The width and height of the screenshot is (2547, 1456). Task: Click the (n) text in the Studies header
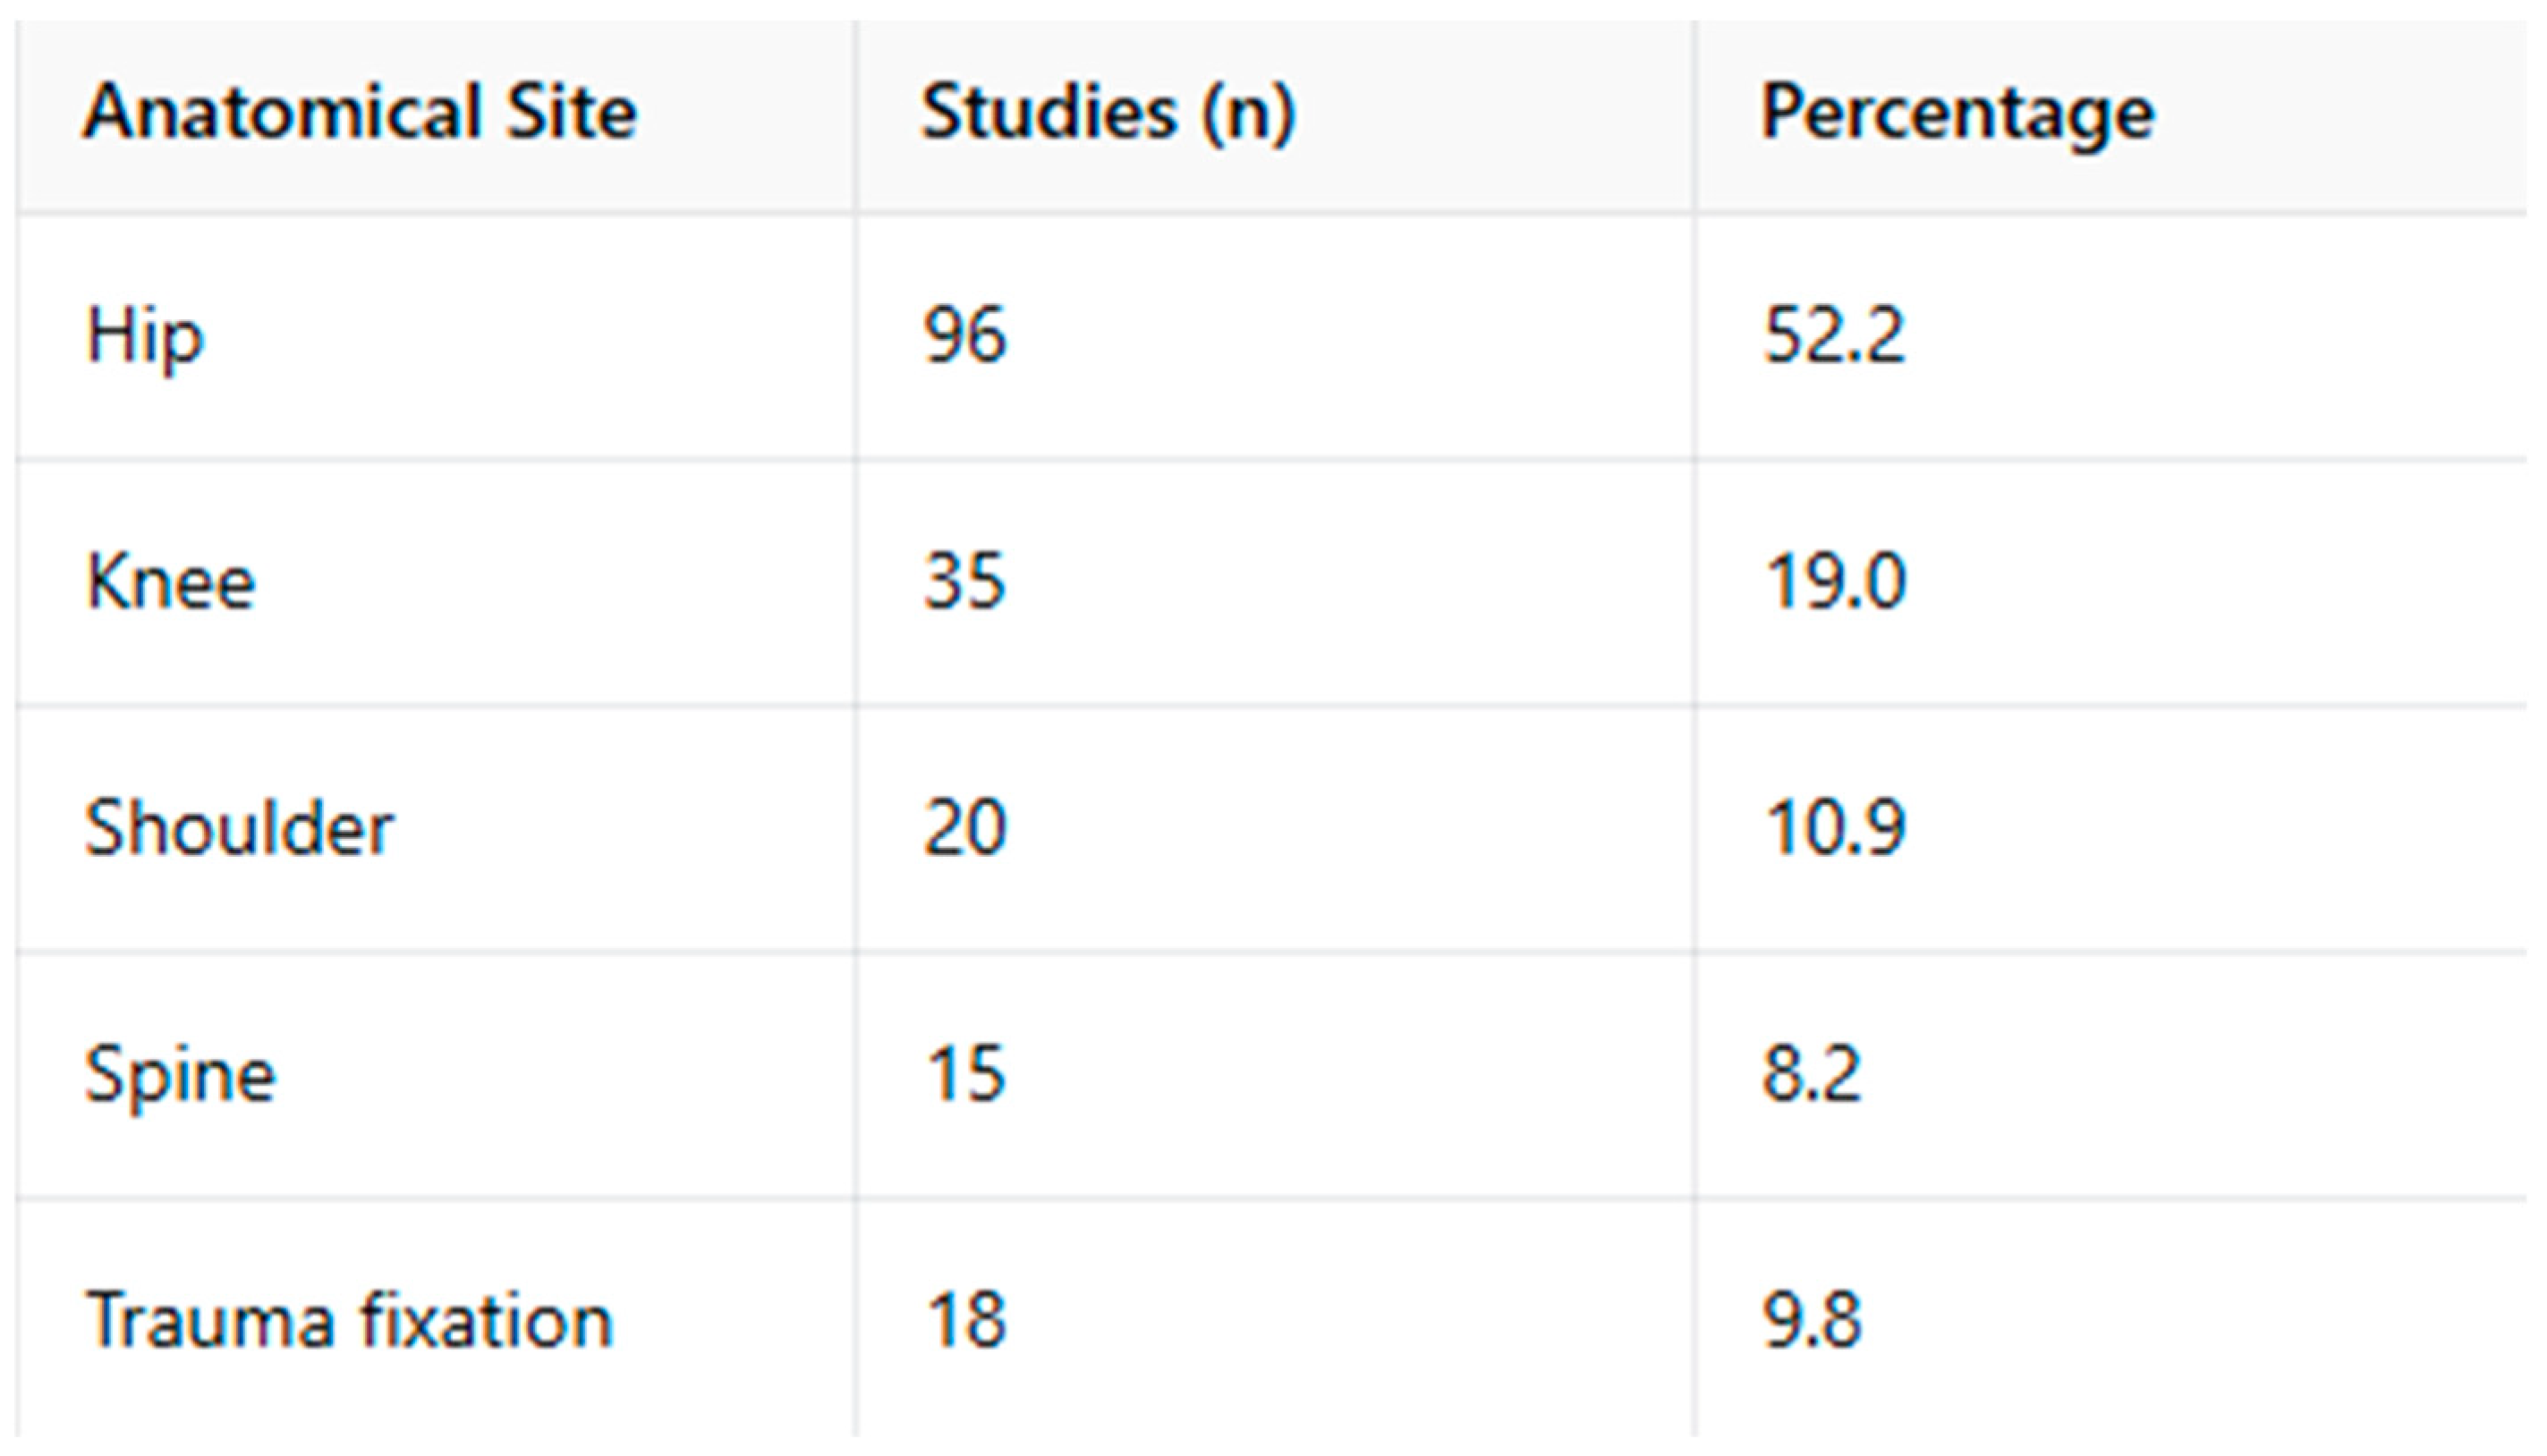[1249, 112]
